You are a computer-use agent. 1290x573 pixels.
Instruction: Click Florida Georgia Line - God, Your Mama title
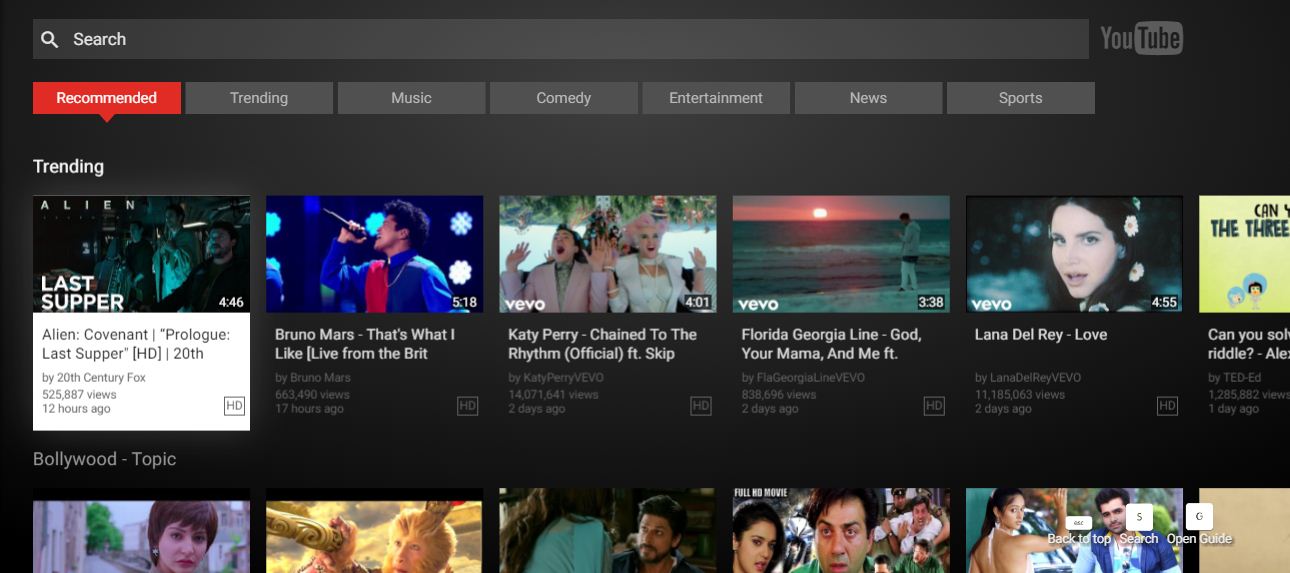pos(832,344)
